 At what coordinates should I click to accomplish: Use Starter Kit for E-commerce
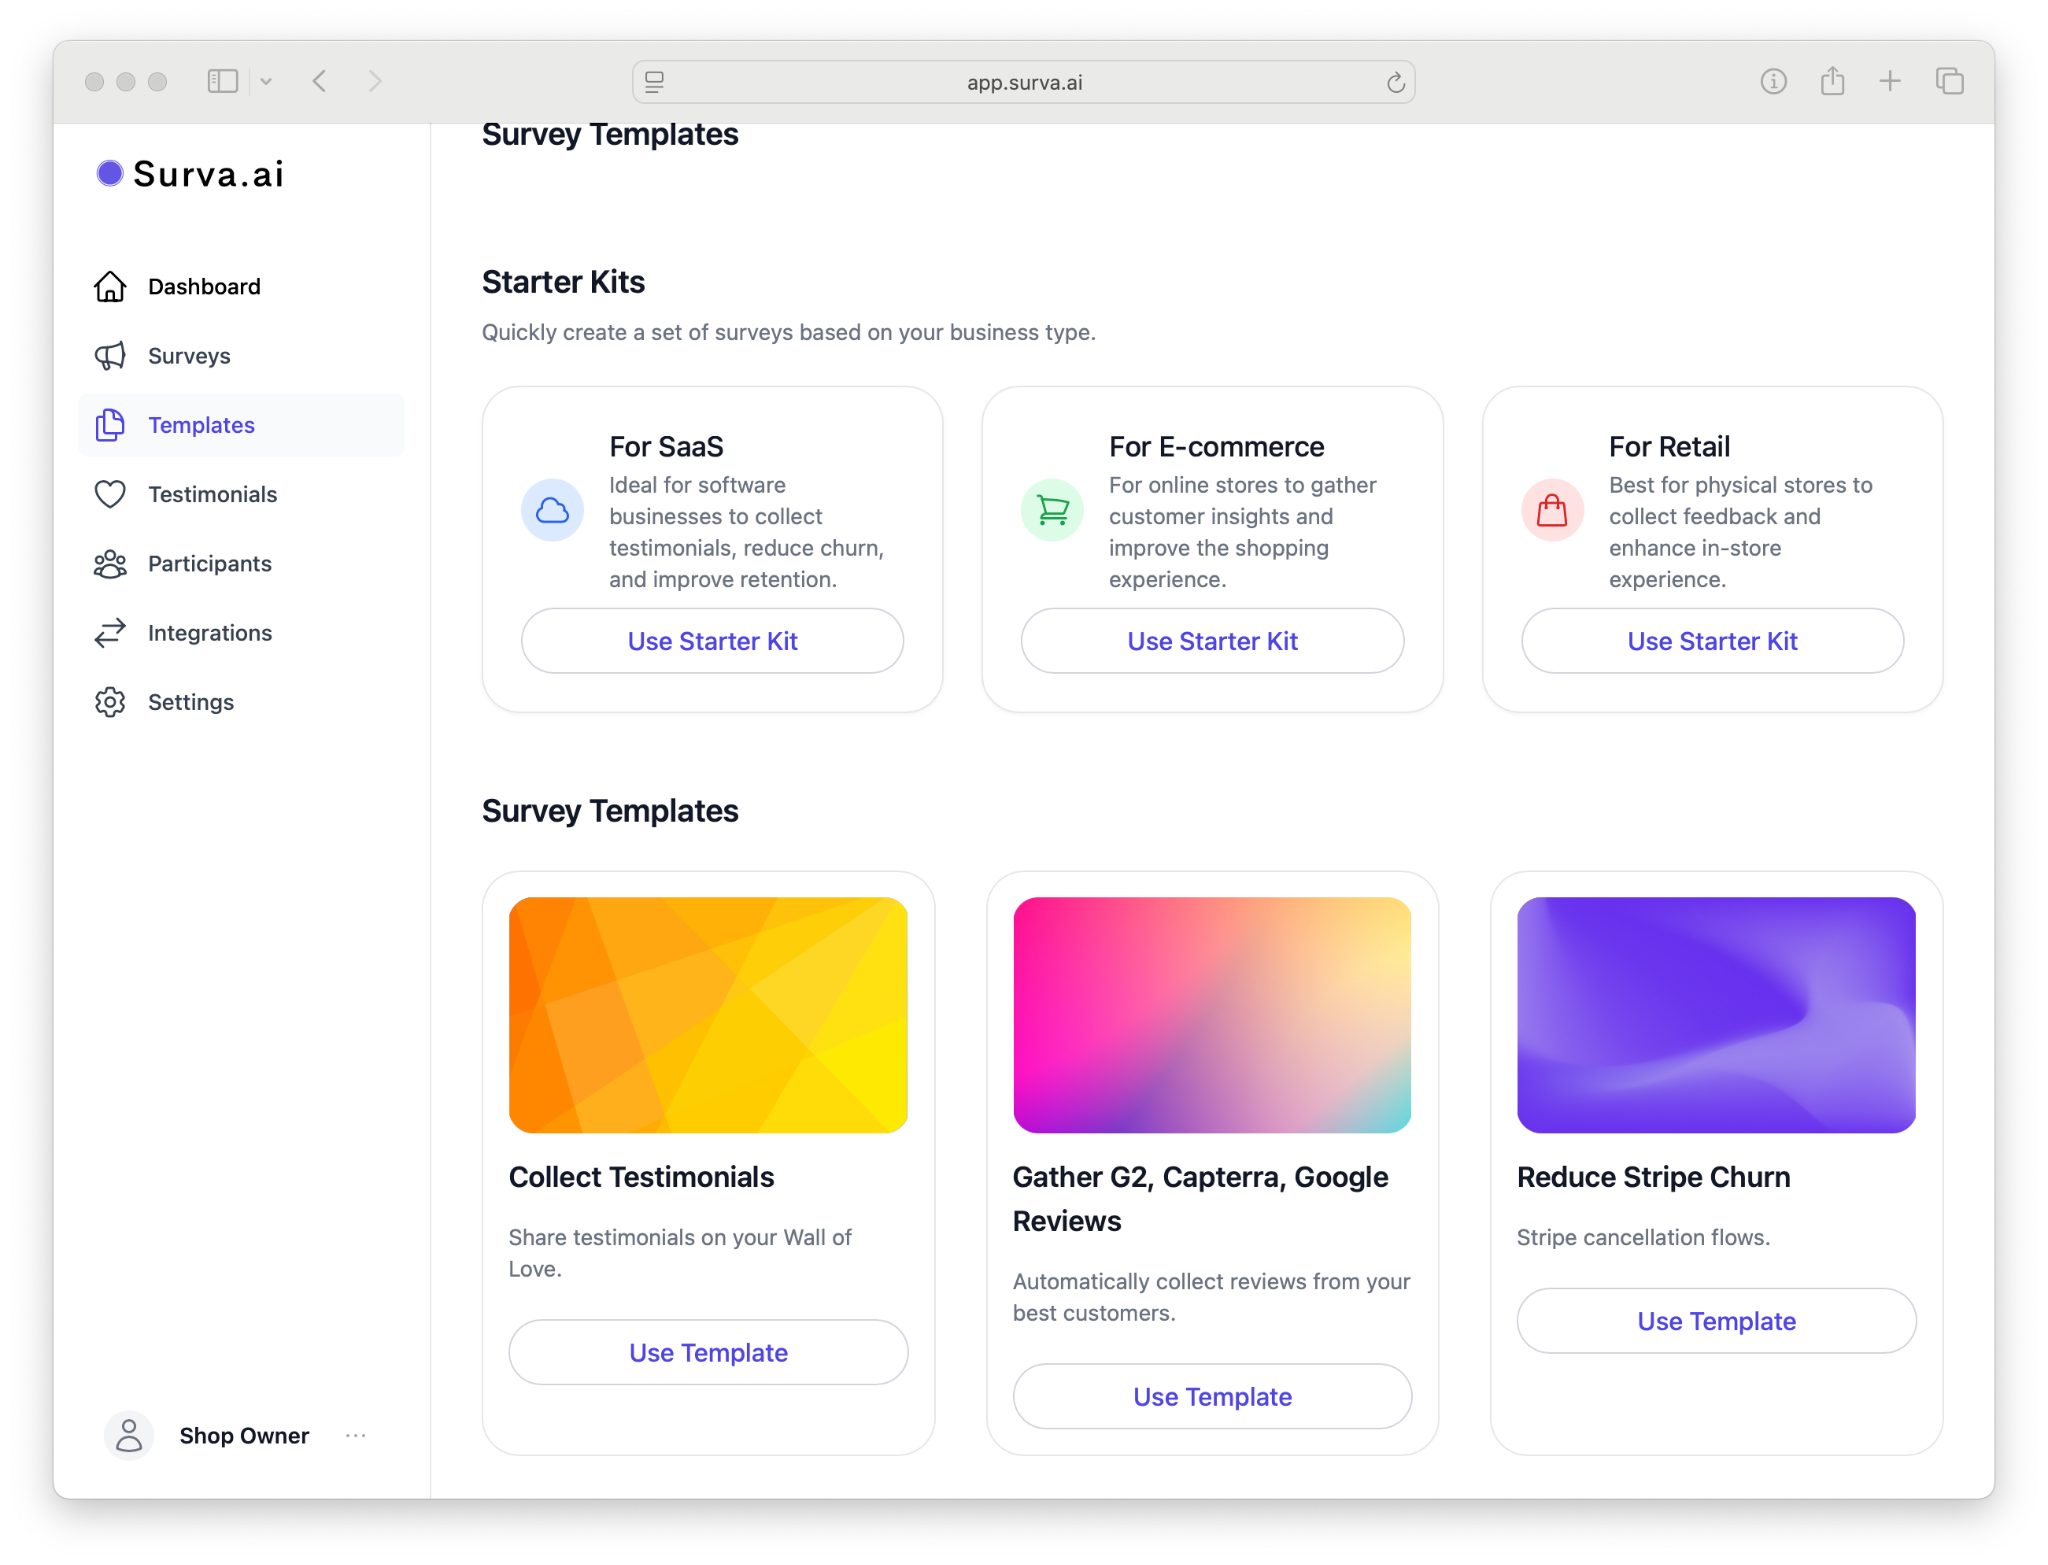[1212, 641]
